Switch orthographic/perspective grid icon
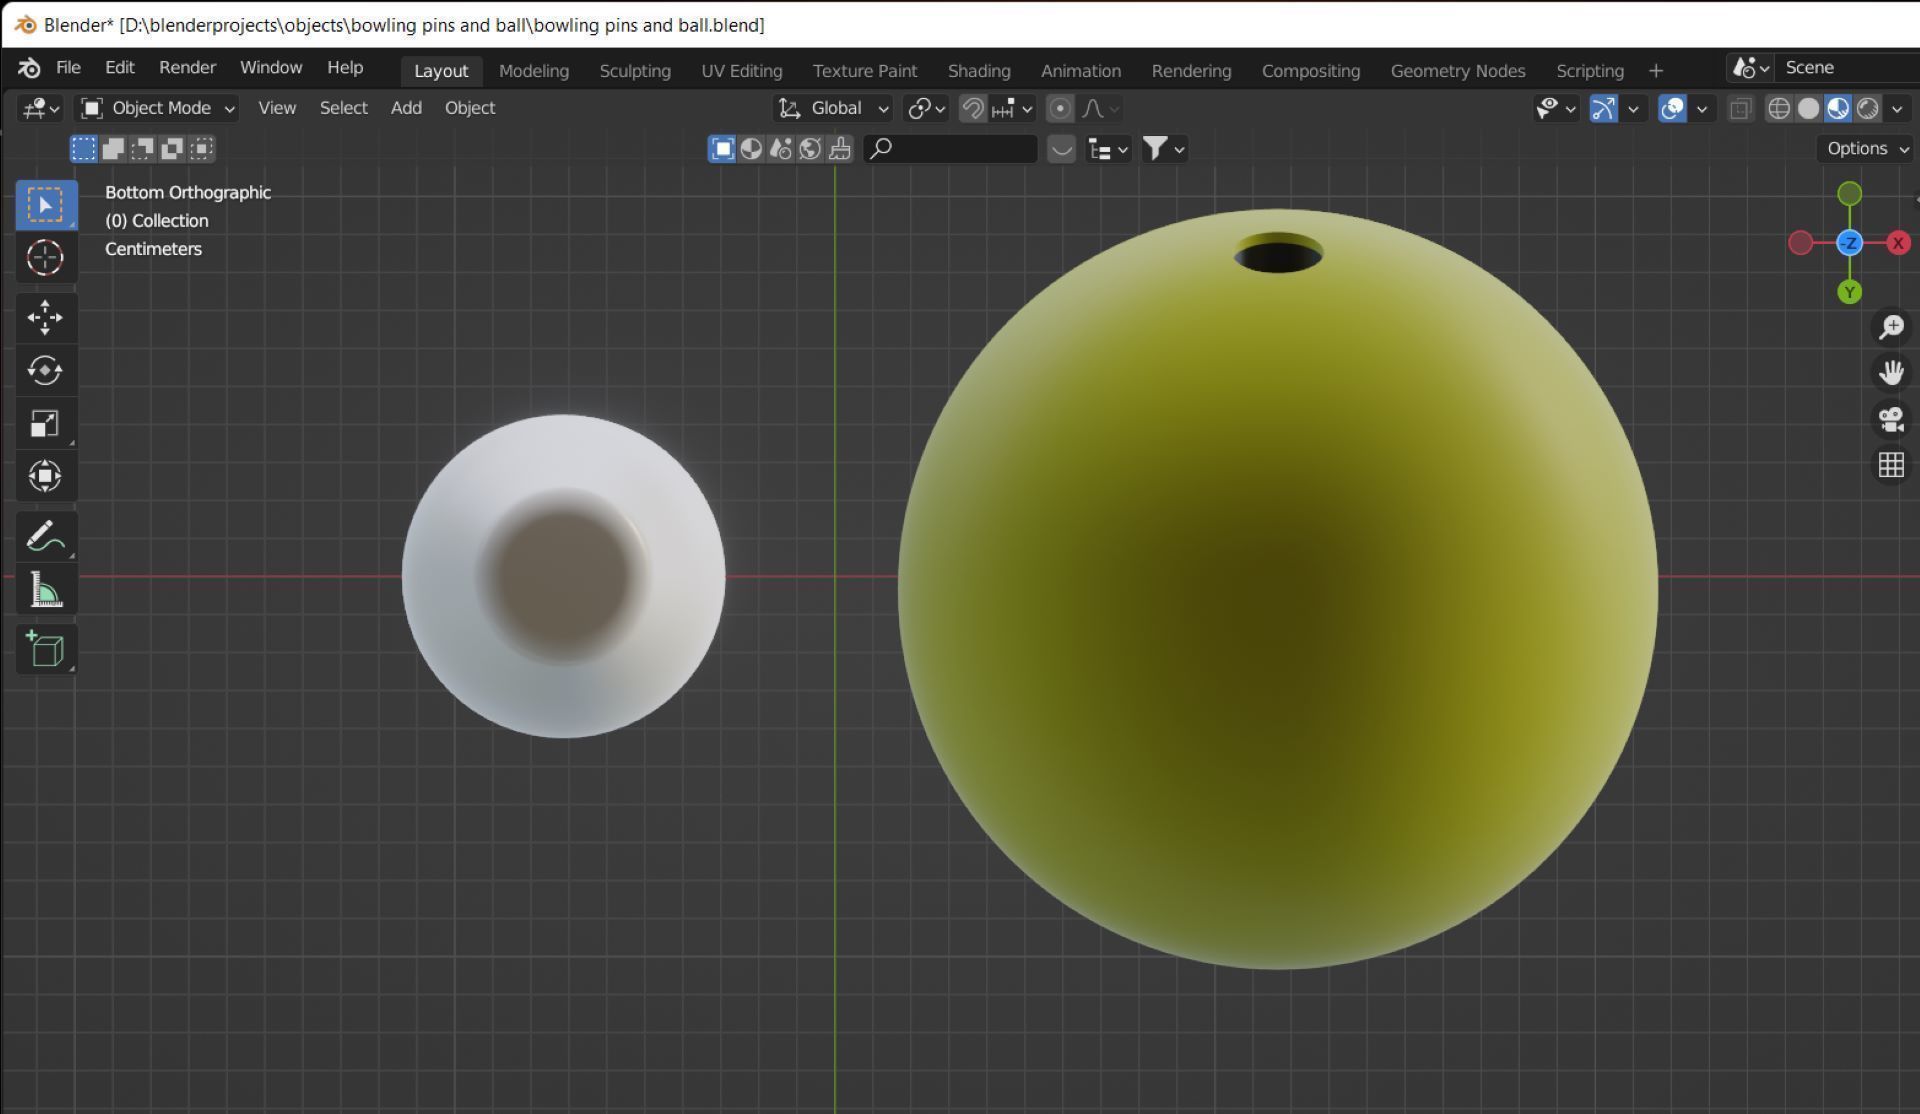This screenshot has height=1114, width=1920. click(x=1891, y=465)
